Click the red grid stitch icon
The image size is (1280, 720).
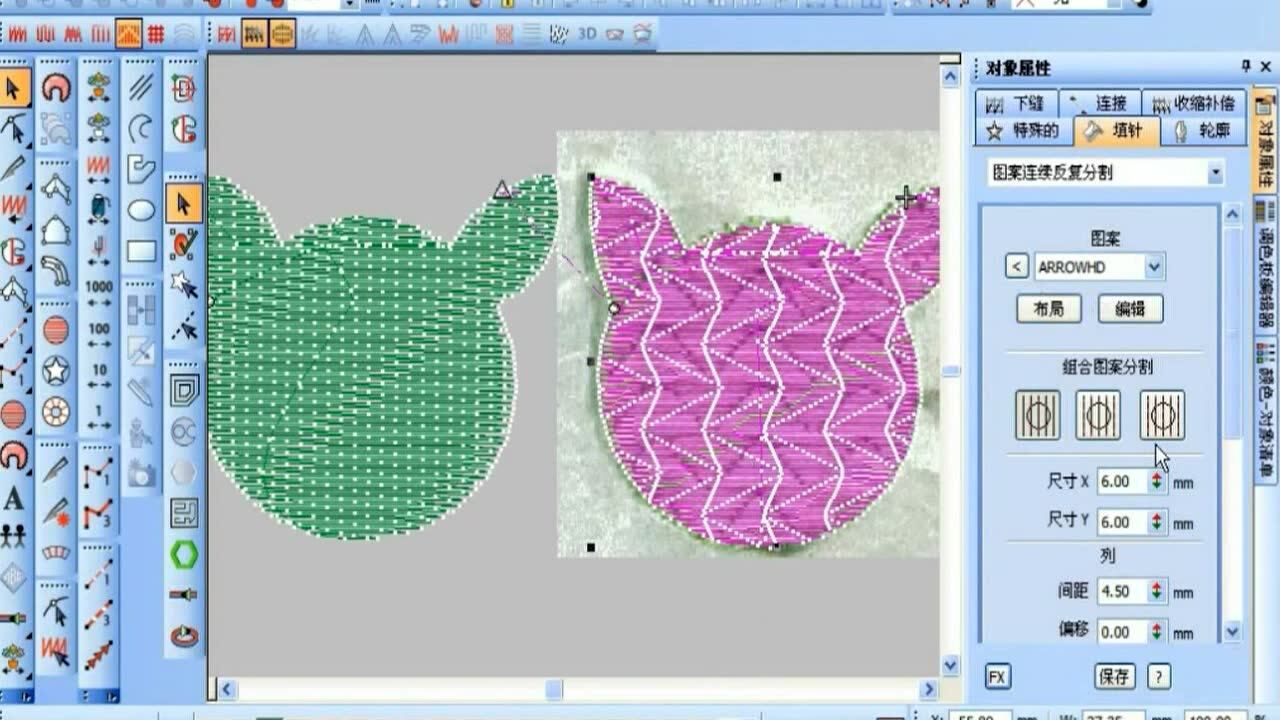(156, 35)
